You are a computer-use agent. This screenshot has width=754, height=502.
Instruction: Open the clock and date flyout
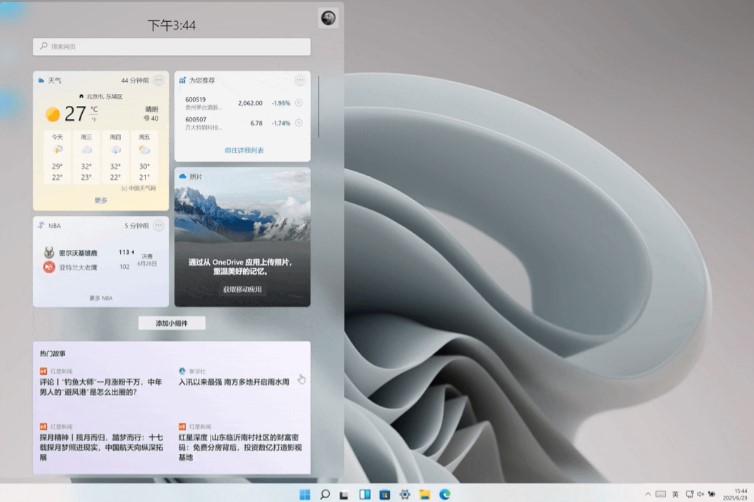736,494
